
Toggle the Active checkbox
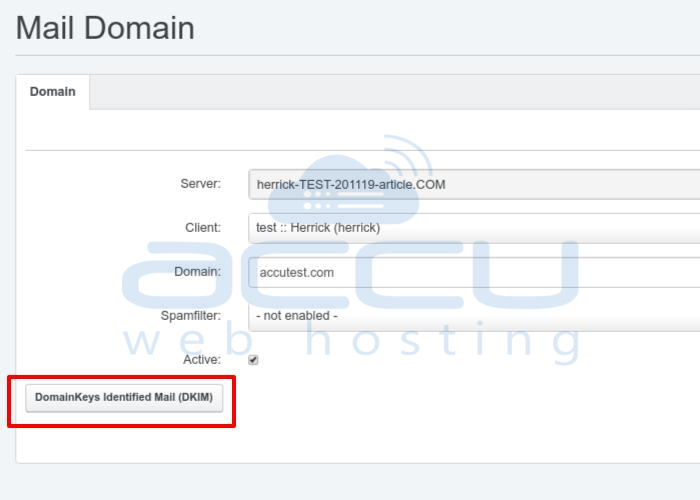point(253,360)
